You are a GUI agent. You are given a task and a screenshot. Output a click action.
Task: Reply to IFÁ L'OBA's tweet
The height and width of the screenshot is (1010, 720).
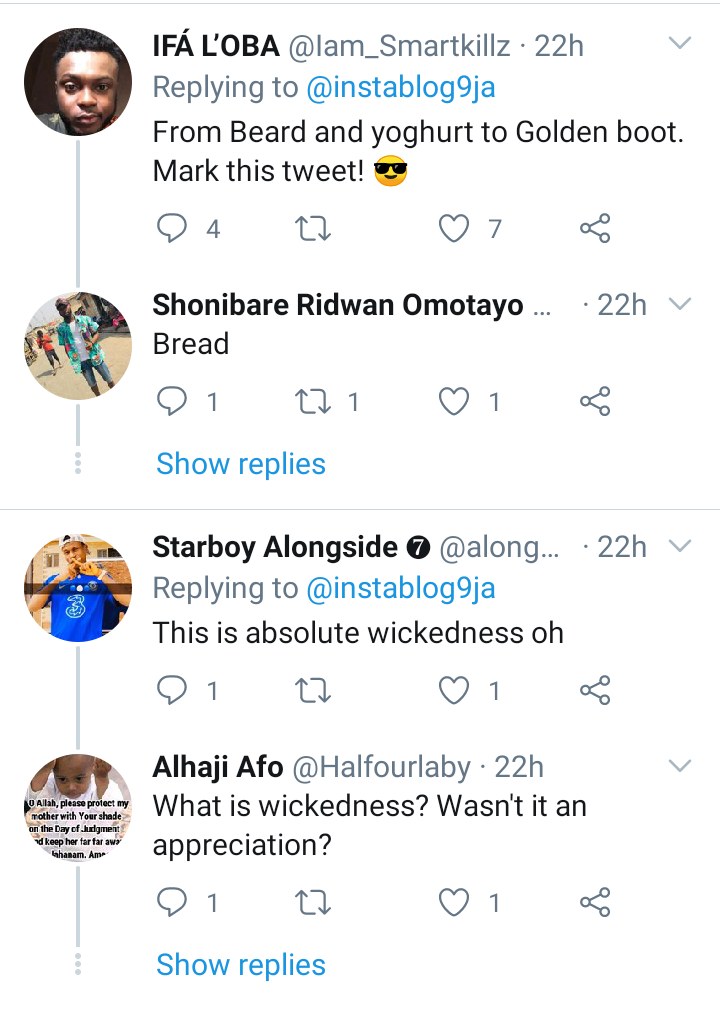click(174, 229)
